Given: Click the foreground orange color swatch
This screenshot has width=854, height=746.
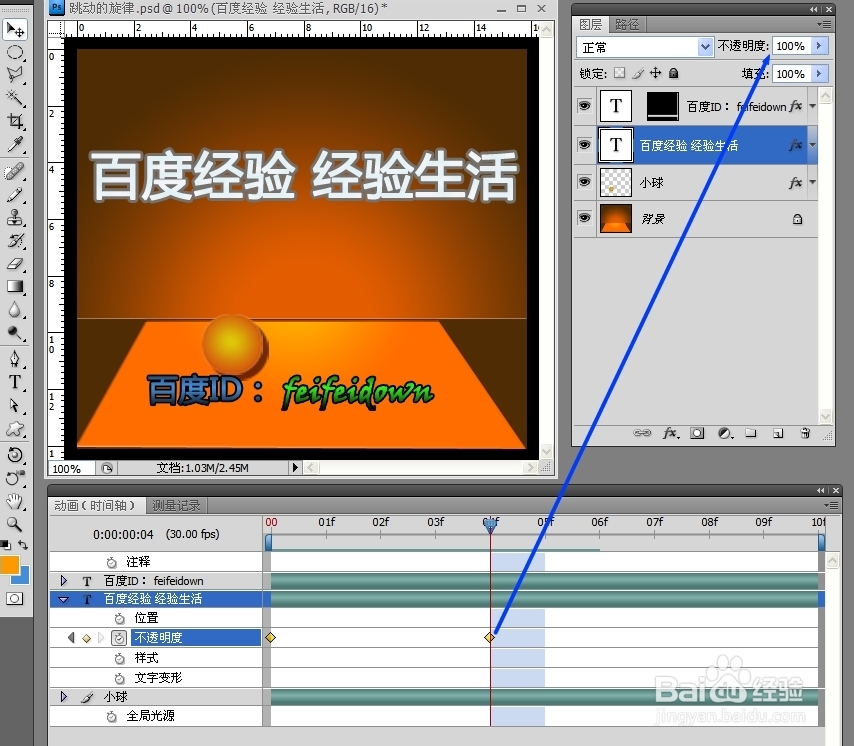Looking at the screenshot, I should point(8,565).
